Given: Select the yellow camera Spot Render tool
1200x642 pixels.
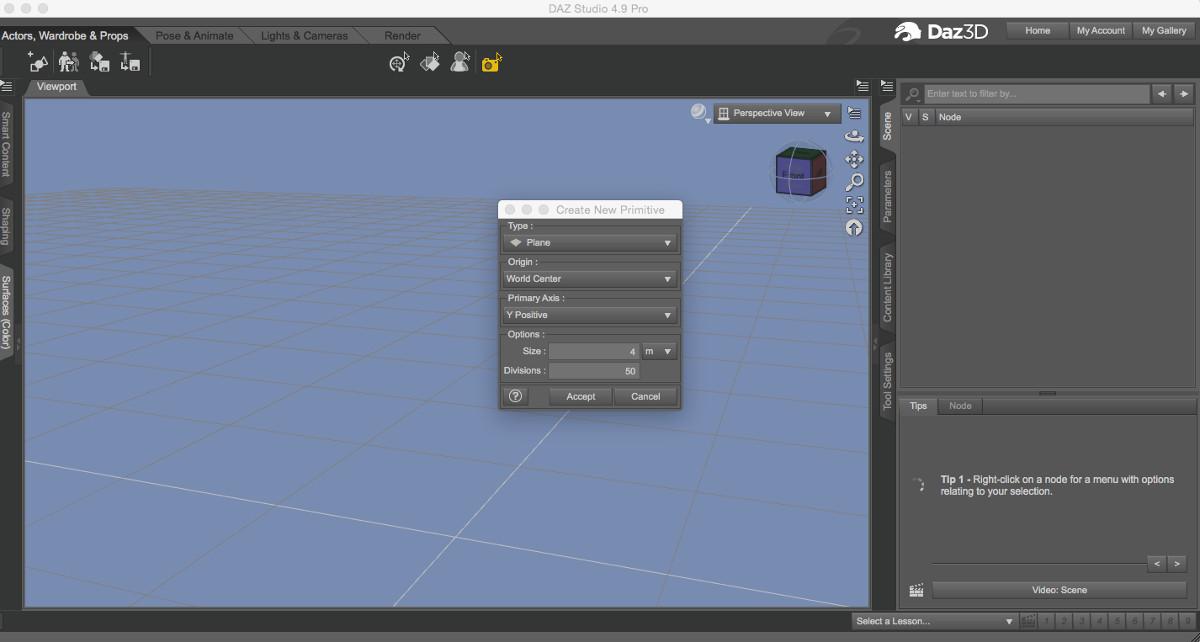Looking at the screenshot, I should tap(491, 62).
